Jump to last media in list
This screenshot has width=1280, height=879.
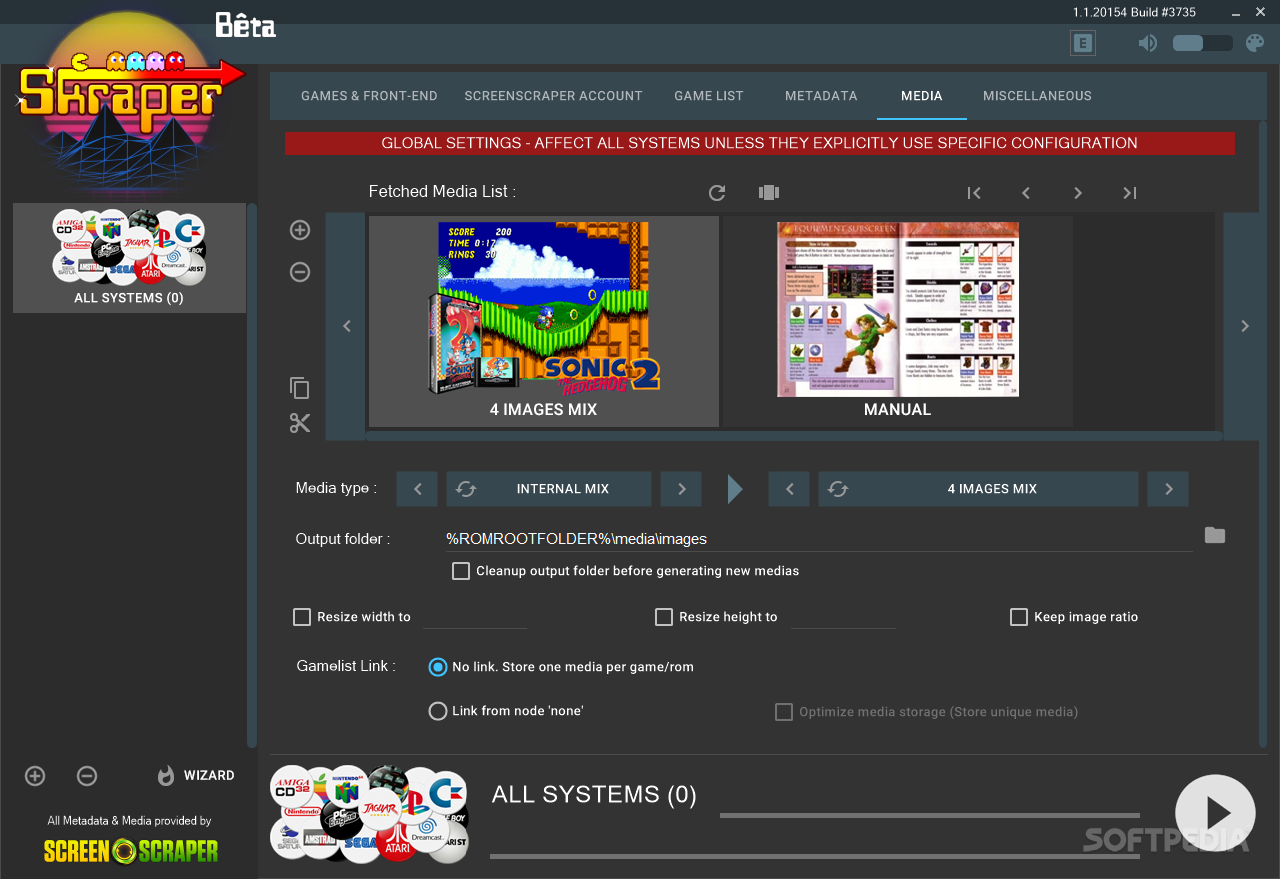(1130, 193)
